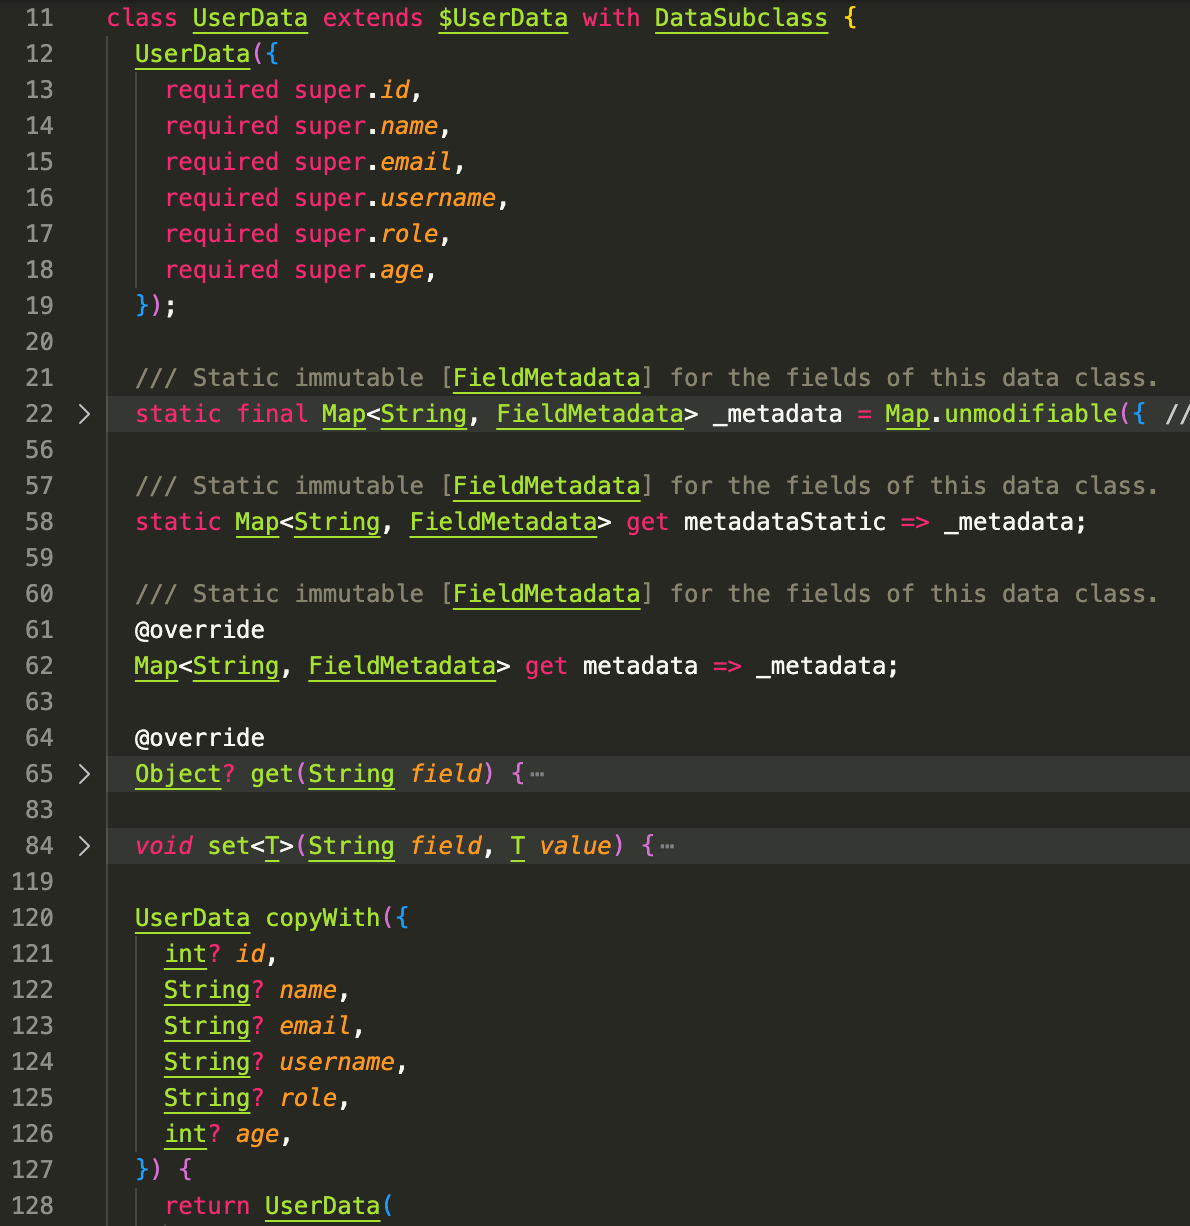This screenshot has width=1190, height=1226.
Task: Place cursor on the metadataStatic getter name
Action: point(784,522)
